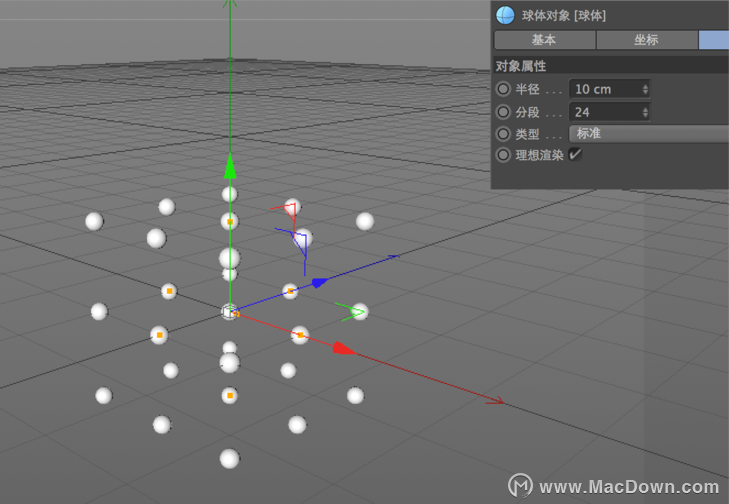729x504 pixels.
Task: Click the stepper arrows on the 半径 field
Action: click(645, 89)
